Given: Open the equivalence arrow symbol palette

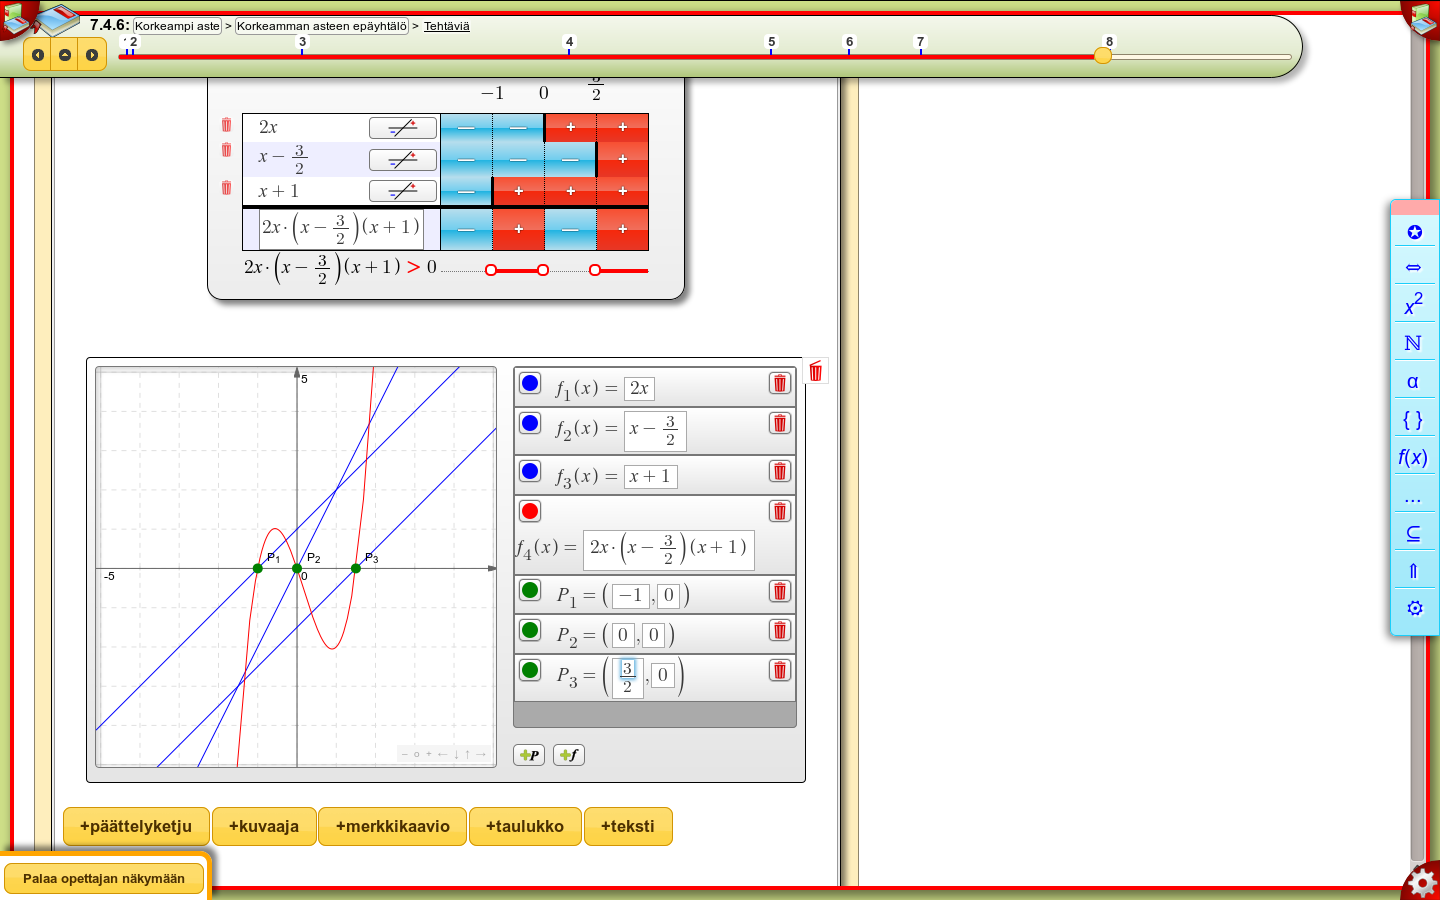Looking at the screenshot, I should [1414, 267].
